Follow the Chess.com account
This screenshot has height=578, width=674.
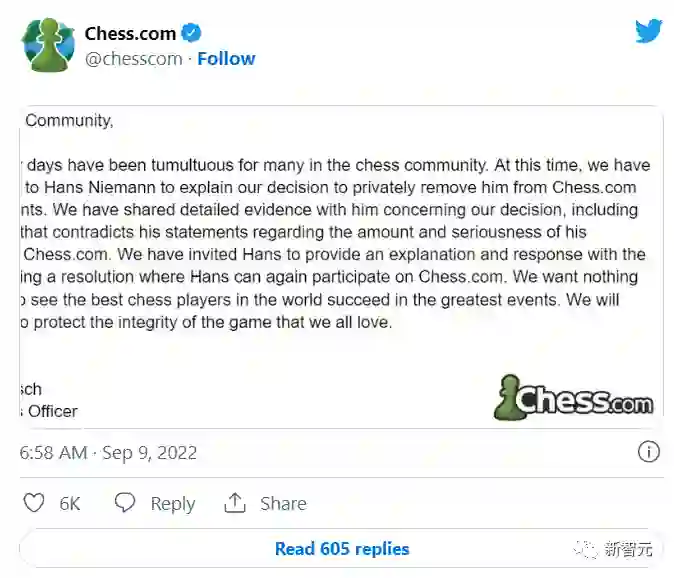click(226, 58)
